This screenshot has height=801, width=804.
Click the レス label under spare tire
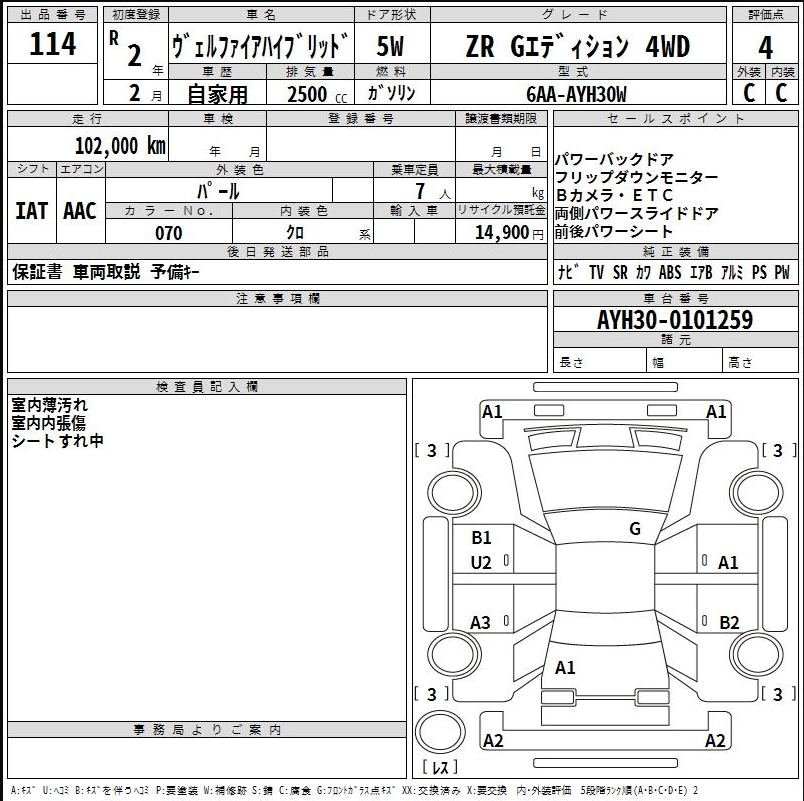point(440,767)
